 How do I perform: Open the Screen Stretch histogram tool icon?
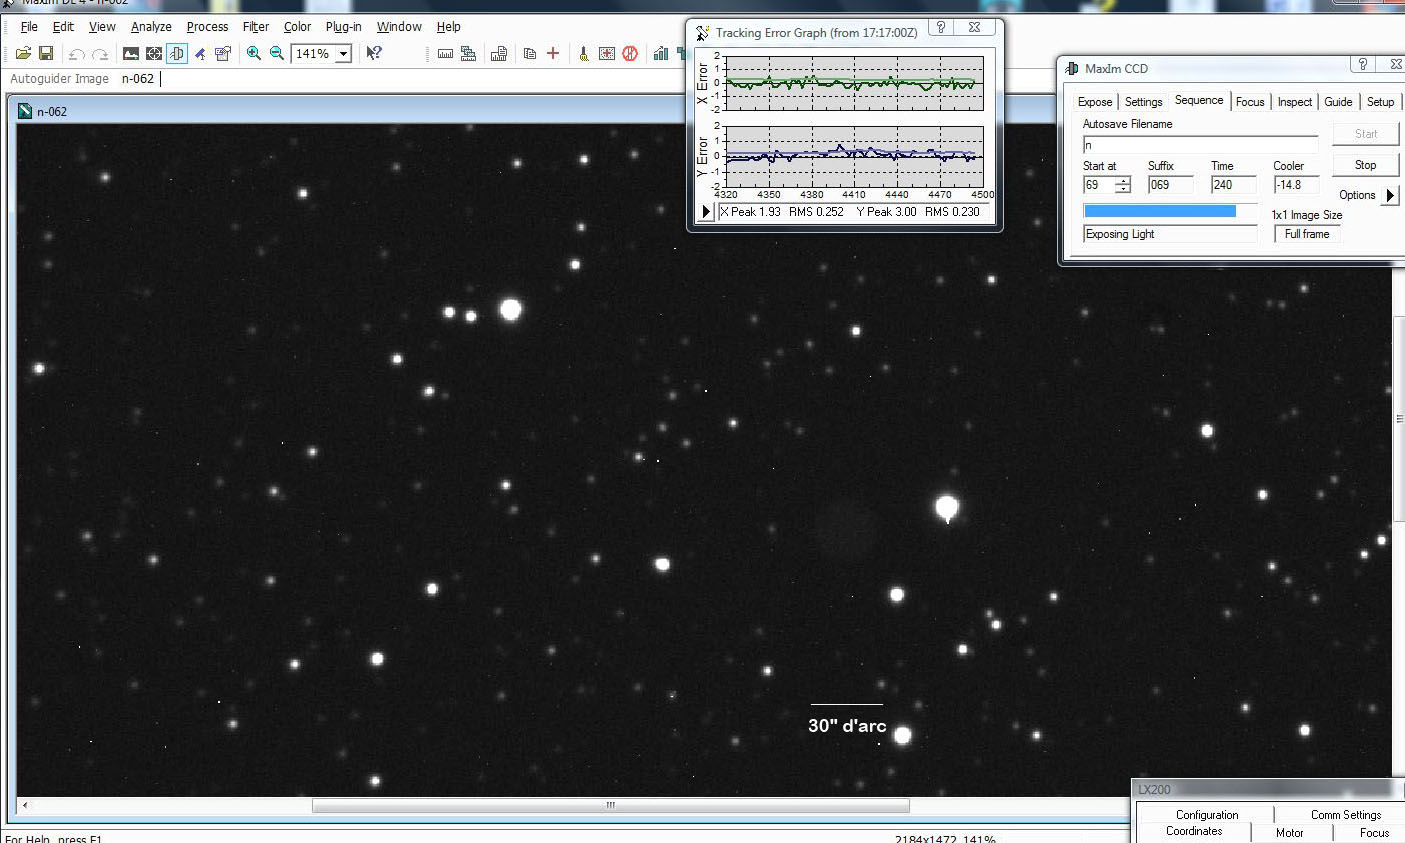click(x=131, y=54)
